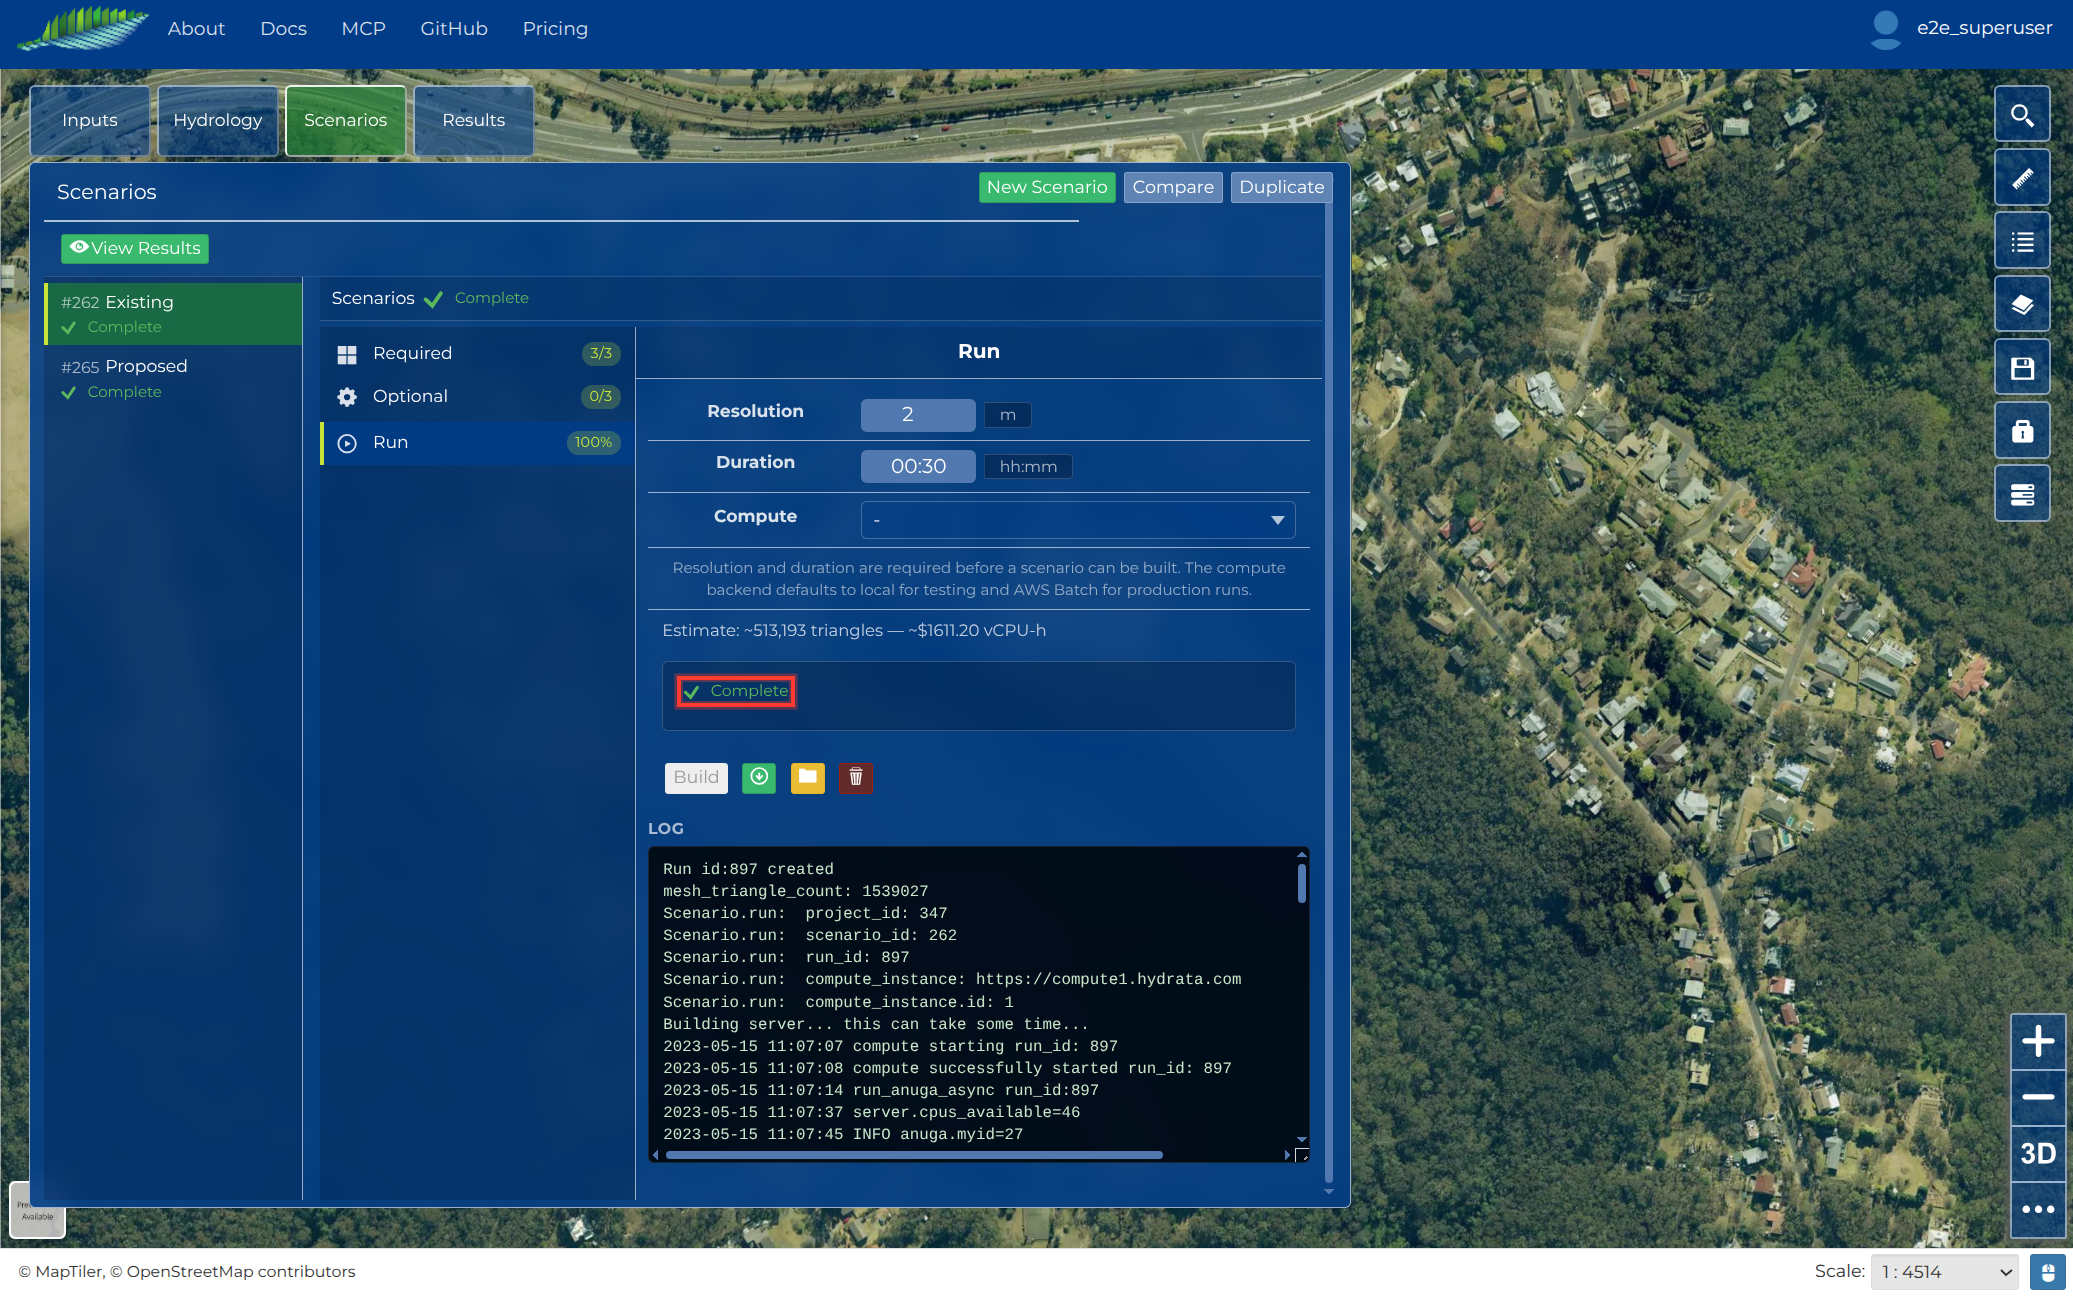The height and width of the screenshot is (1297, 2073).
Task: Open the map Scale dropdown
Action: (x=1944, y=1271)
